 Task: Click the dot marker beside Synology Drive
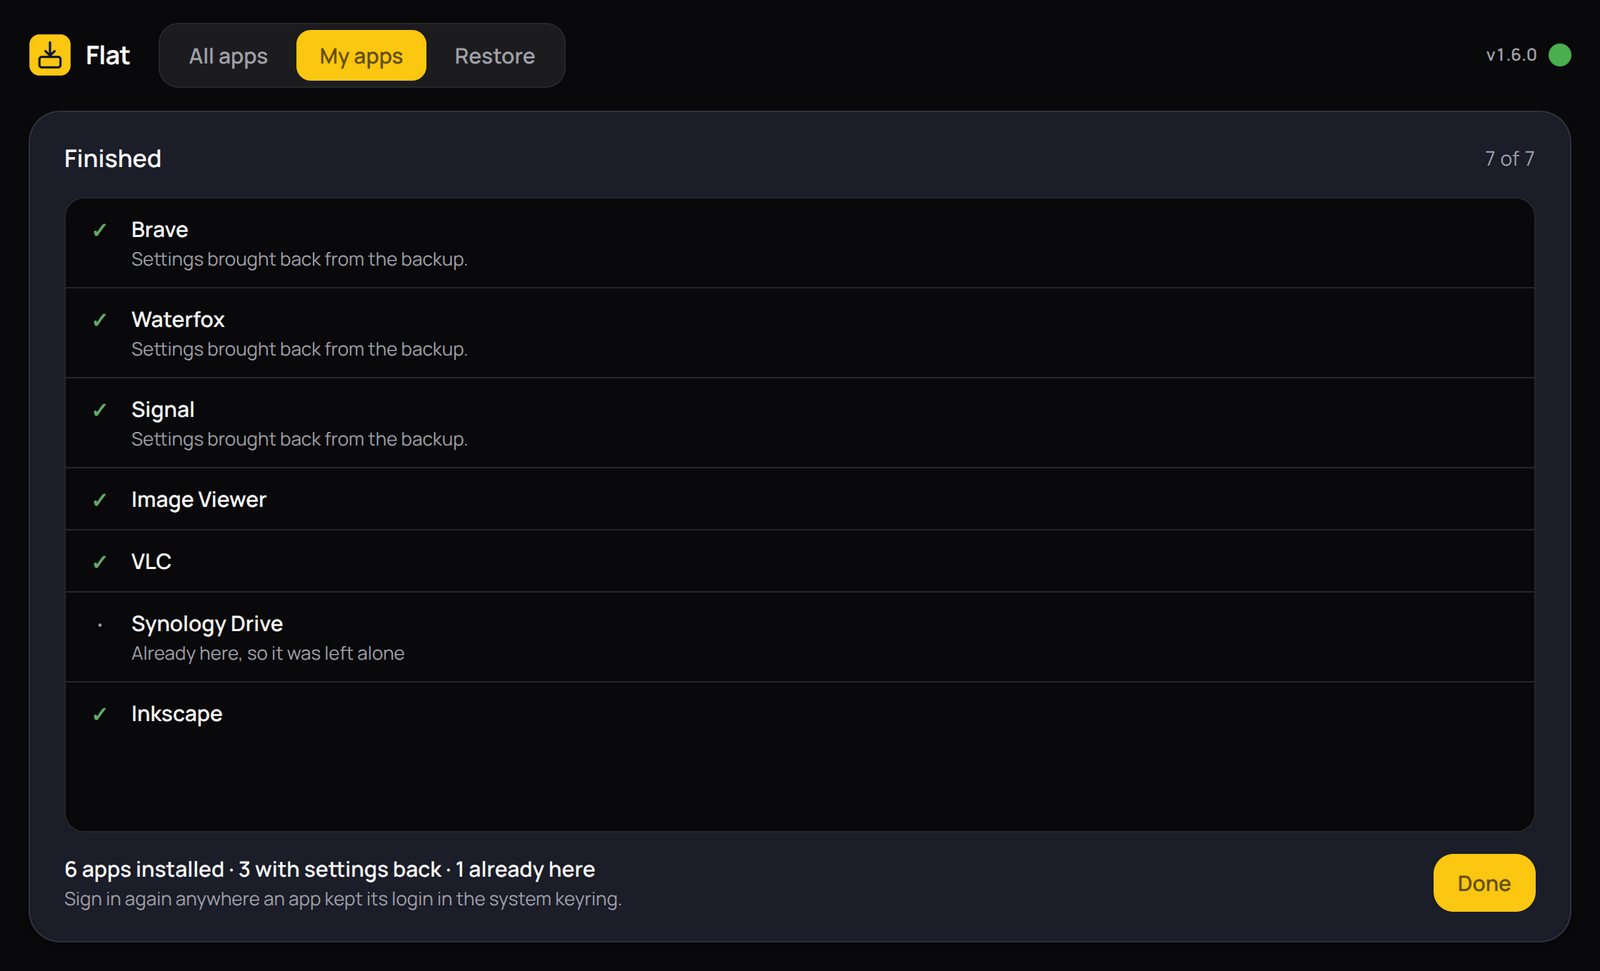tap(100, 625)
